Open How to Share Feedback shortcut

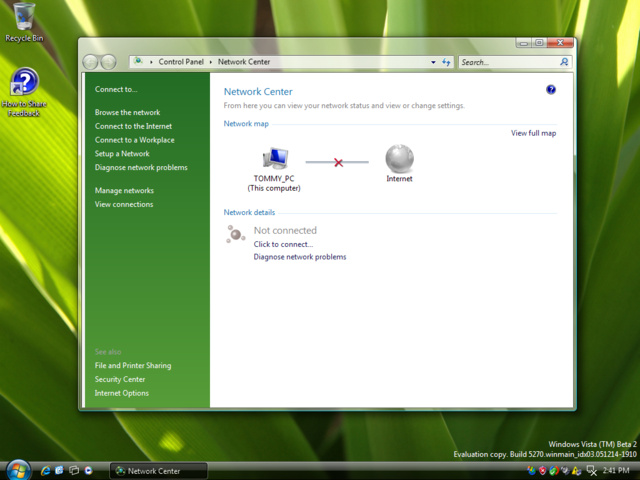(x=24, y=93)
